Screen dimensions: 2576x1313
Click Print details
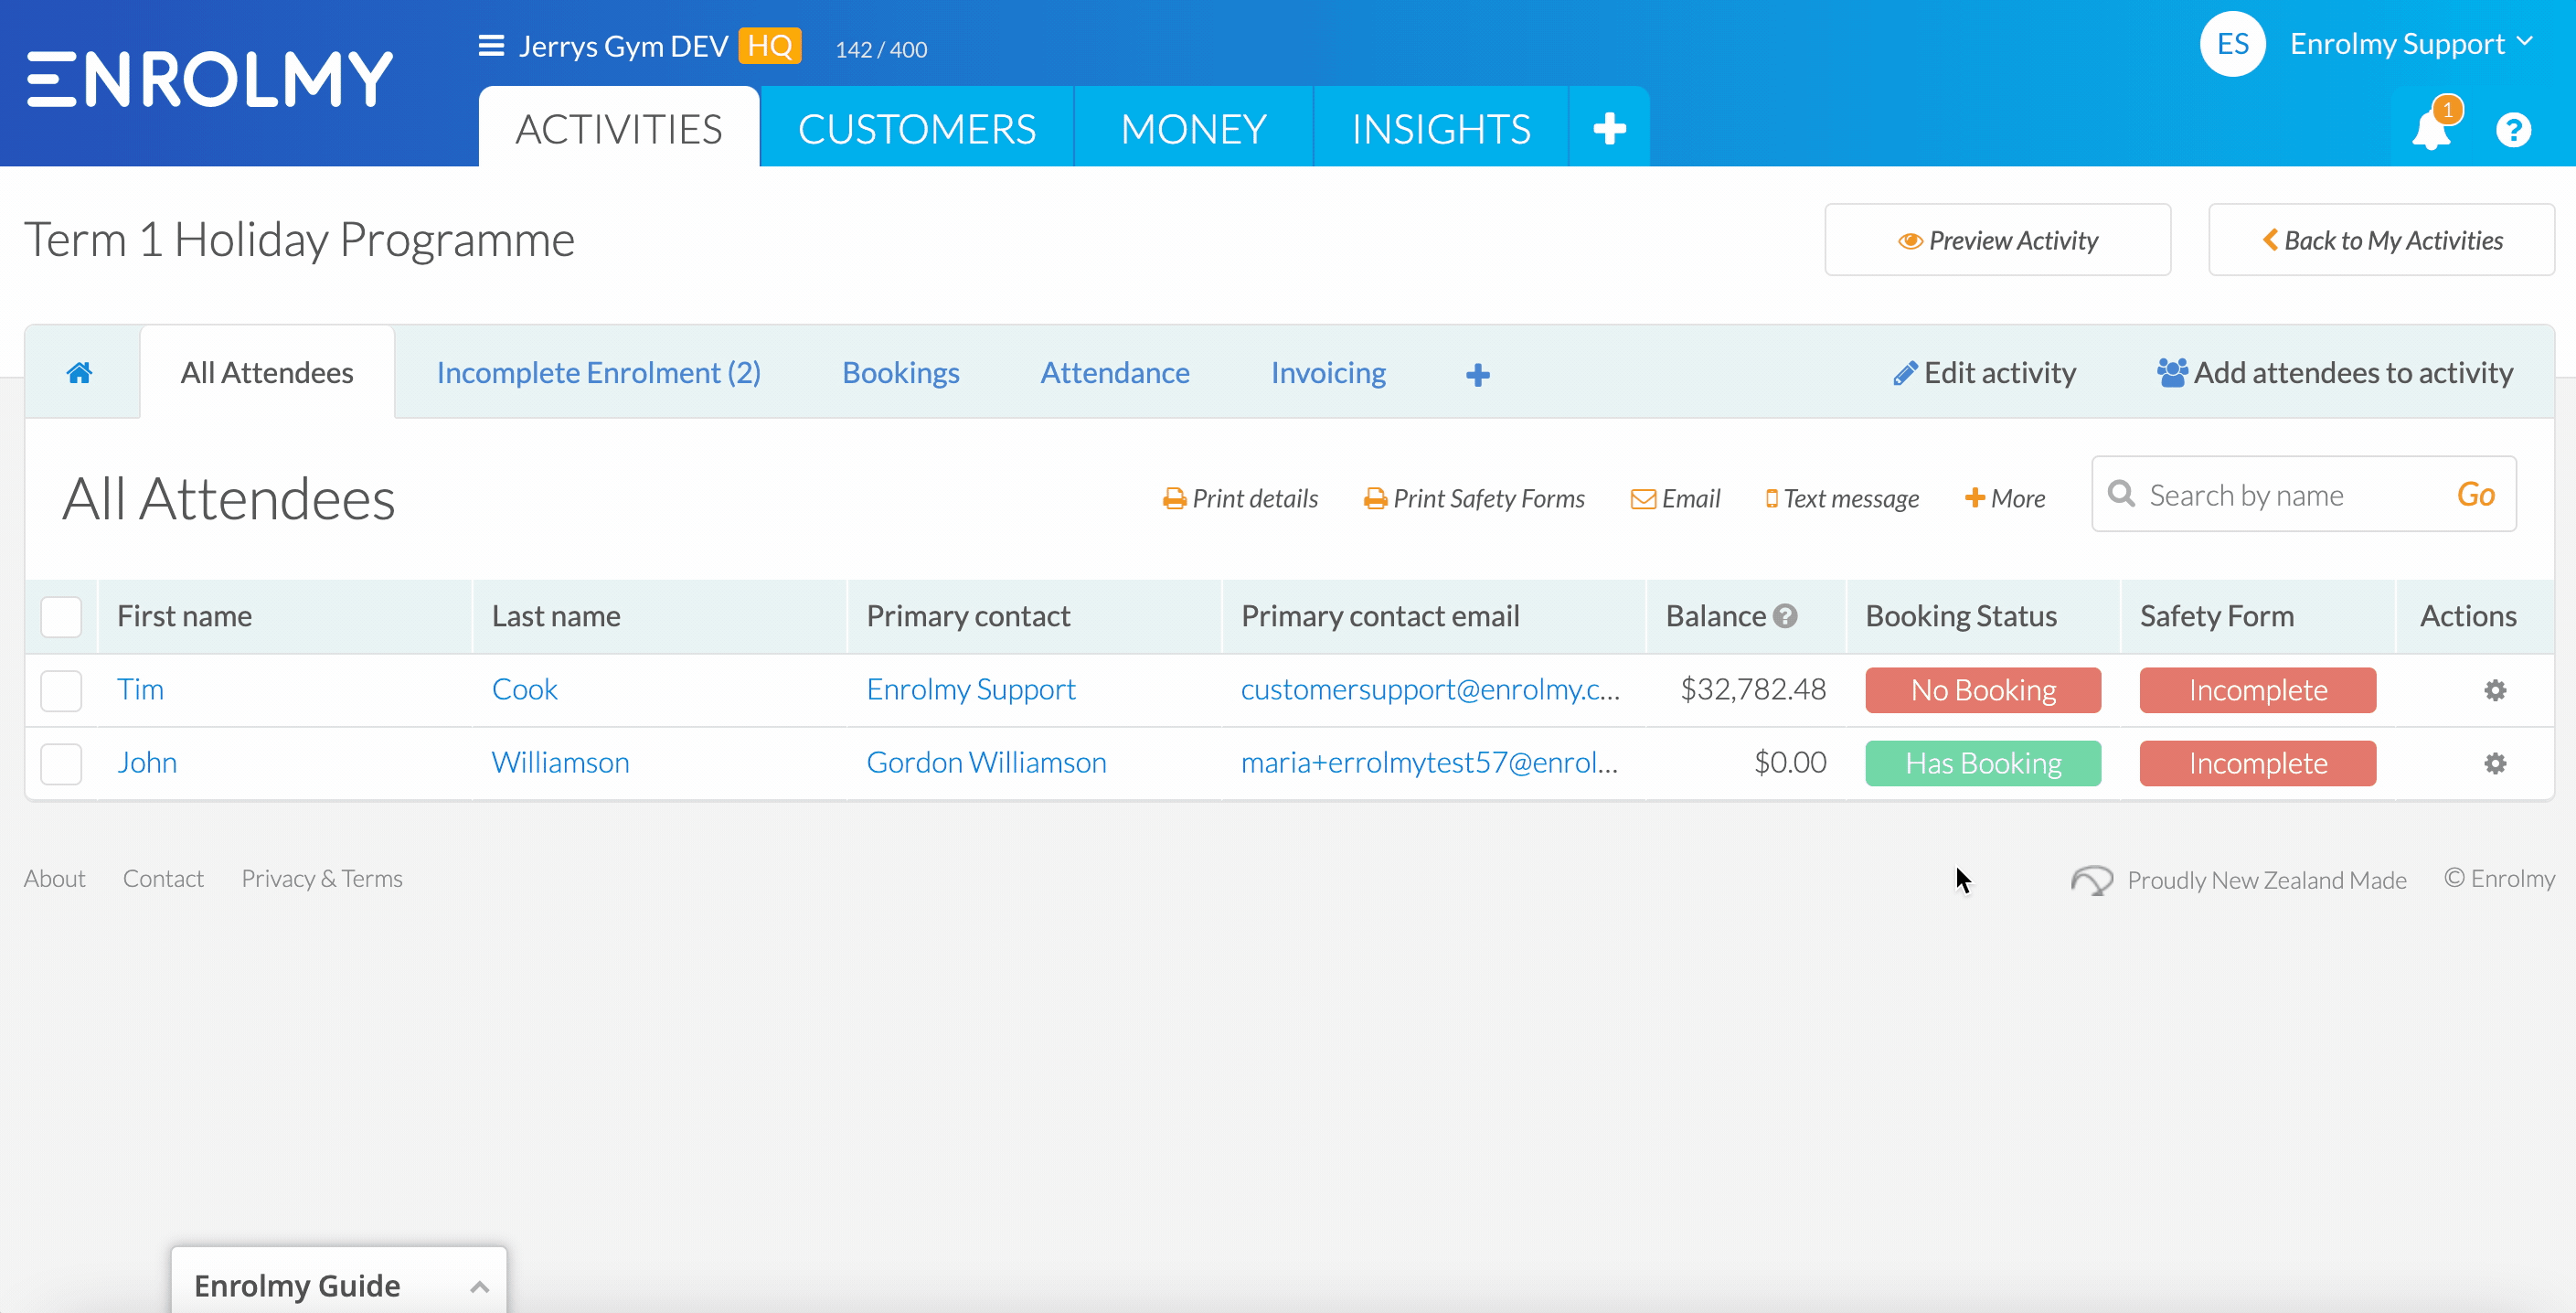(1241, 498)
